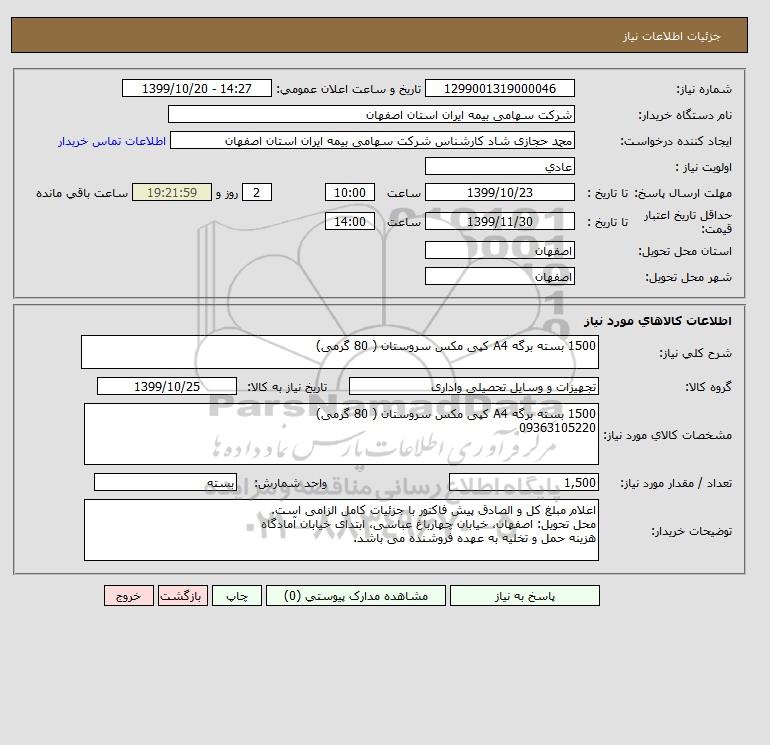Click the شرح کلی نیاز label

[695, 353]
